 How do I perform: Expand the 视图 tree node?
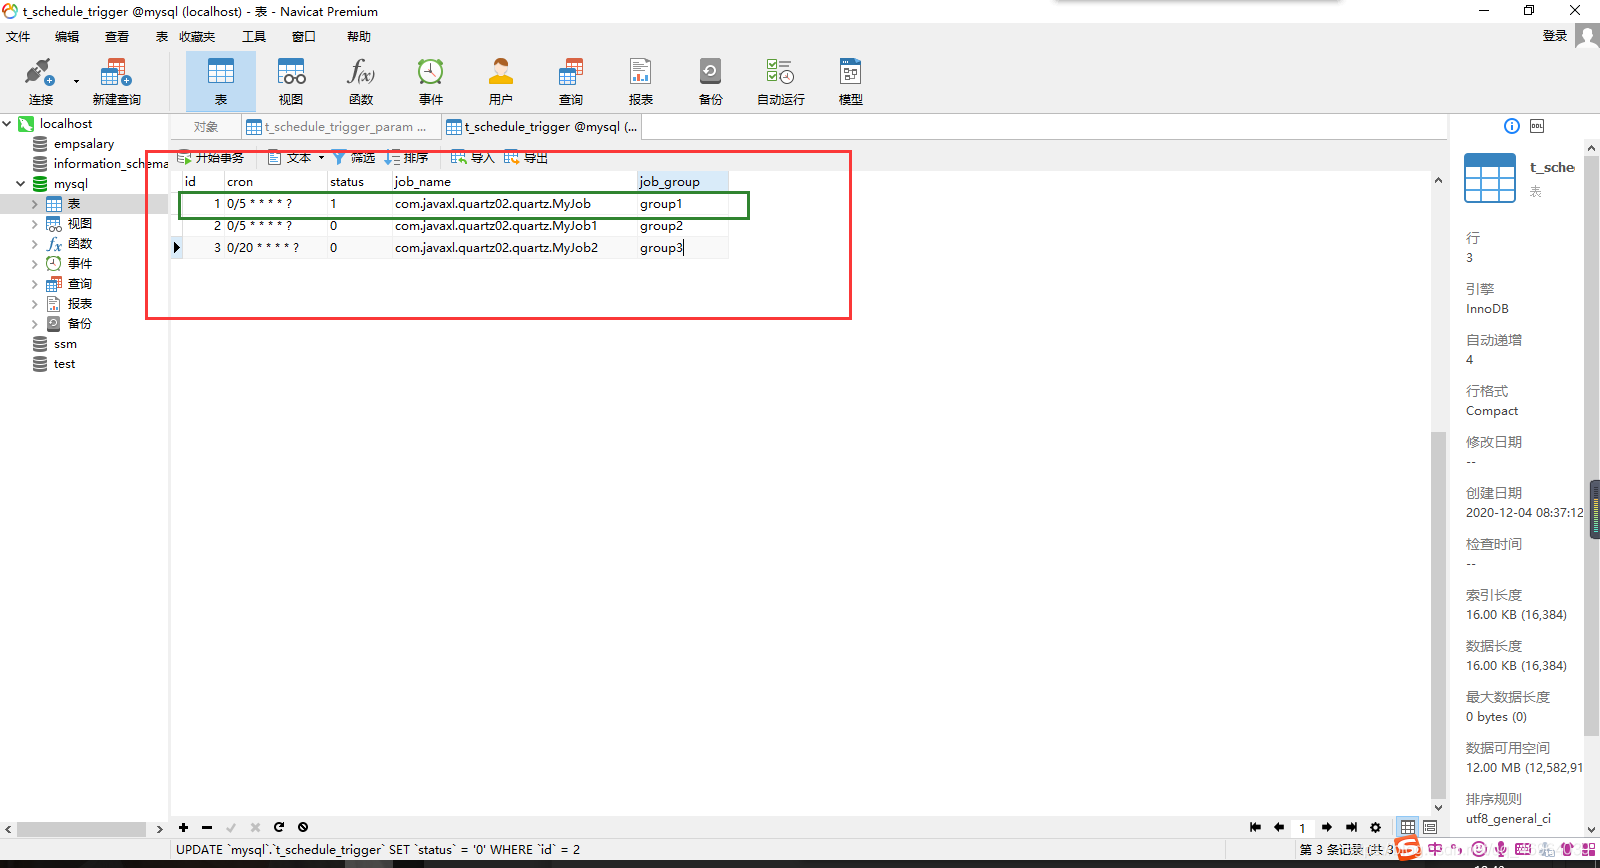(35, 224)
